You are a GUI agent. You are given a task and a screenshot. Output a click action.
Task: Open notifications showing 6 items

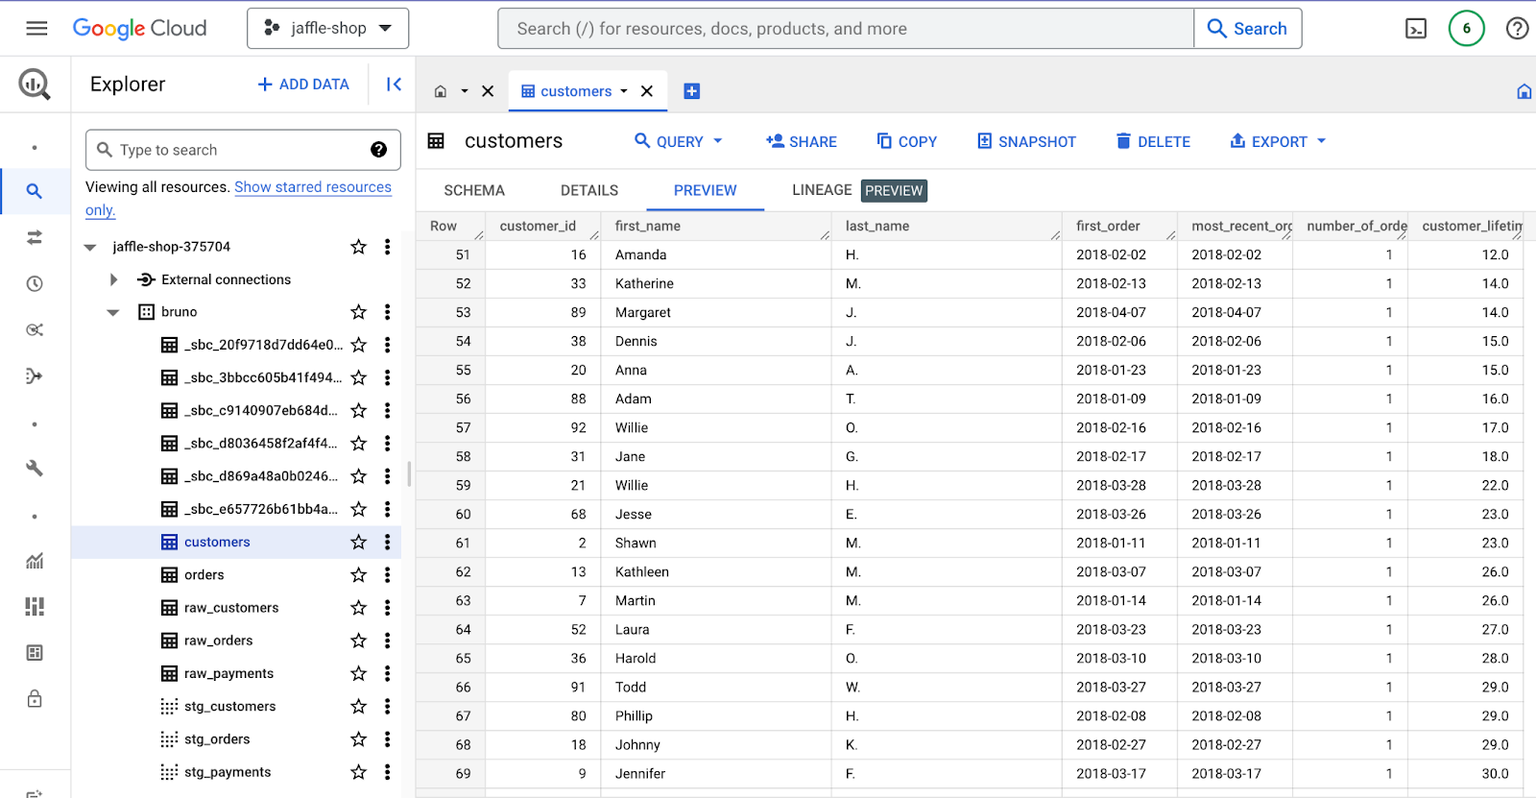[x=1466, y=28]
